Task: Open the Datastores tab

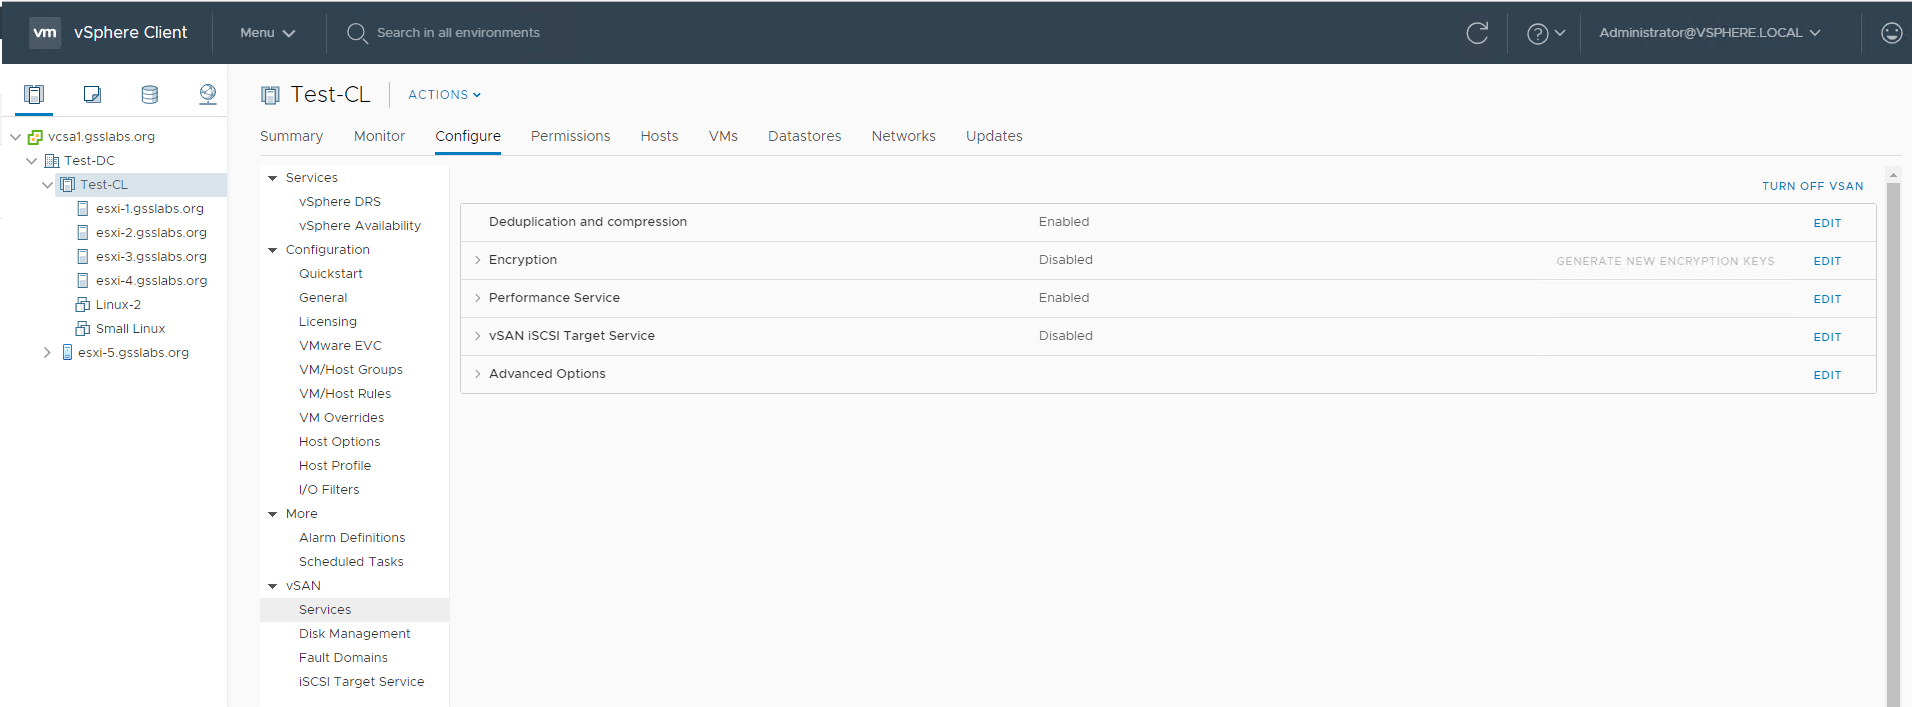Action: click(804, 136)
